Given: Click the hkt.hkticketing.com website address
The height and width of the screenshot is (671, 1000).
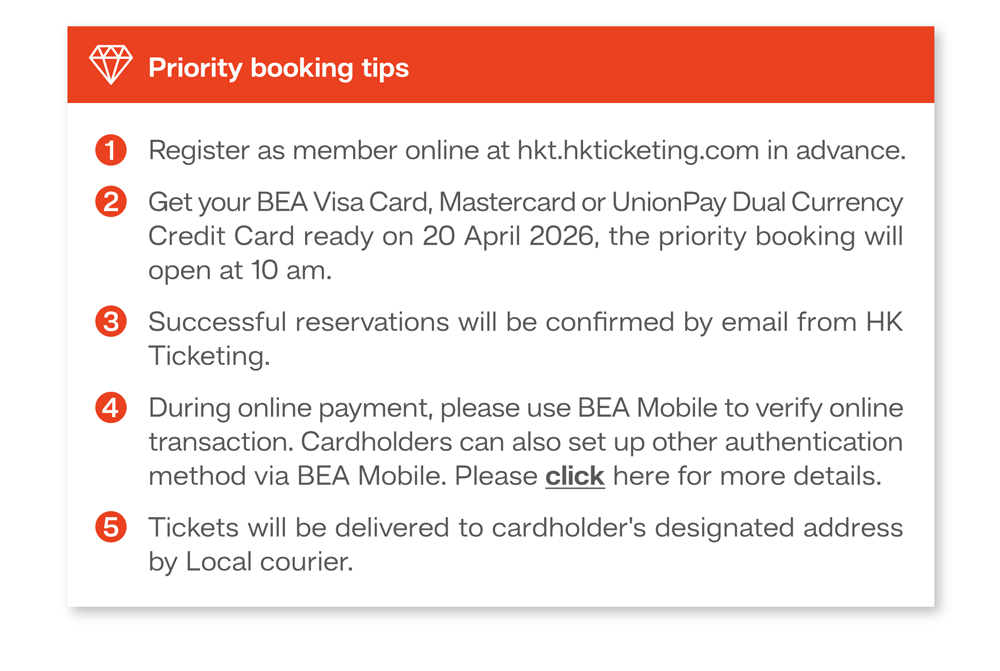Looking at the screenshot, I should click(638, 151).
